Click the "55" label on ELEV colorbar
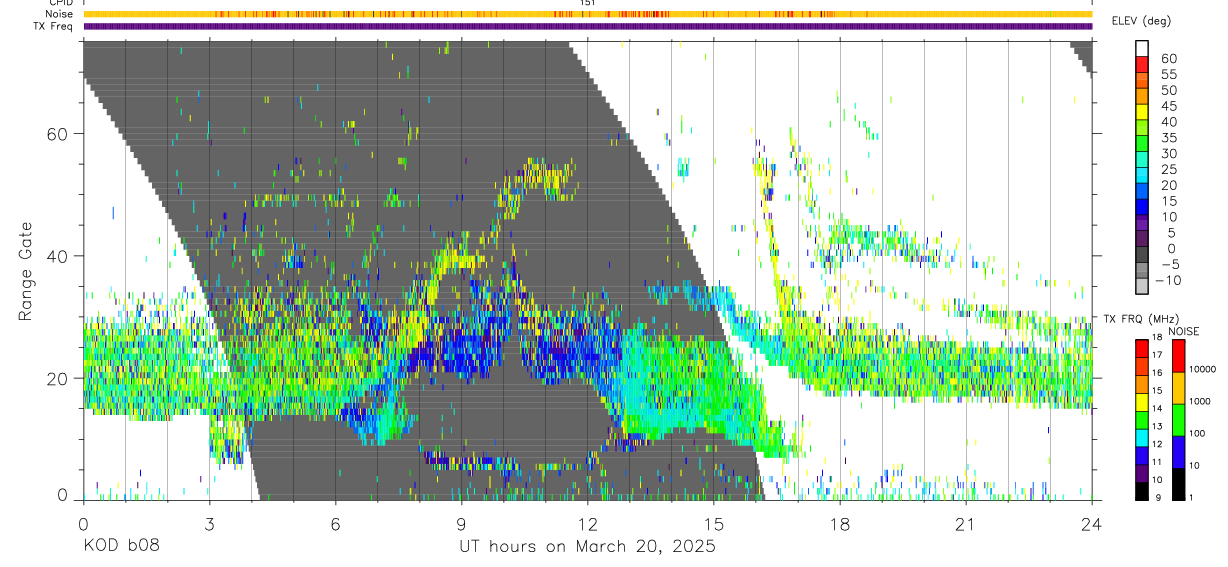Viewport: 1228px width, 567px height. tap(1169, 74)
